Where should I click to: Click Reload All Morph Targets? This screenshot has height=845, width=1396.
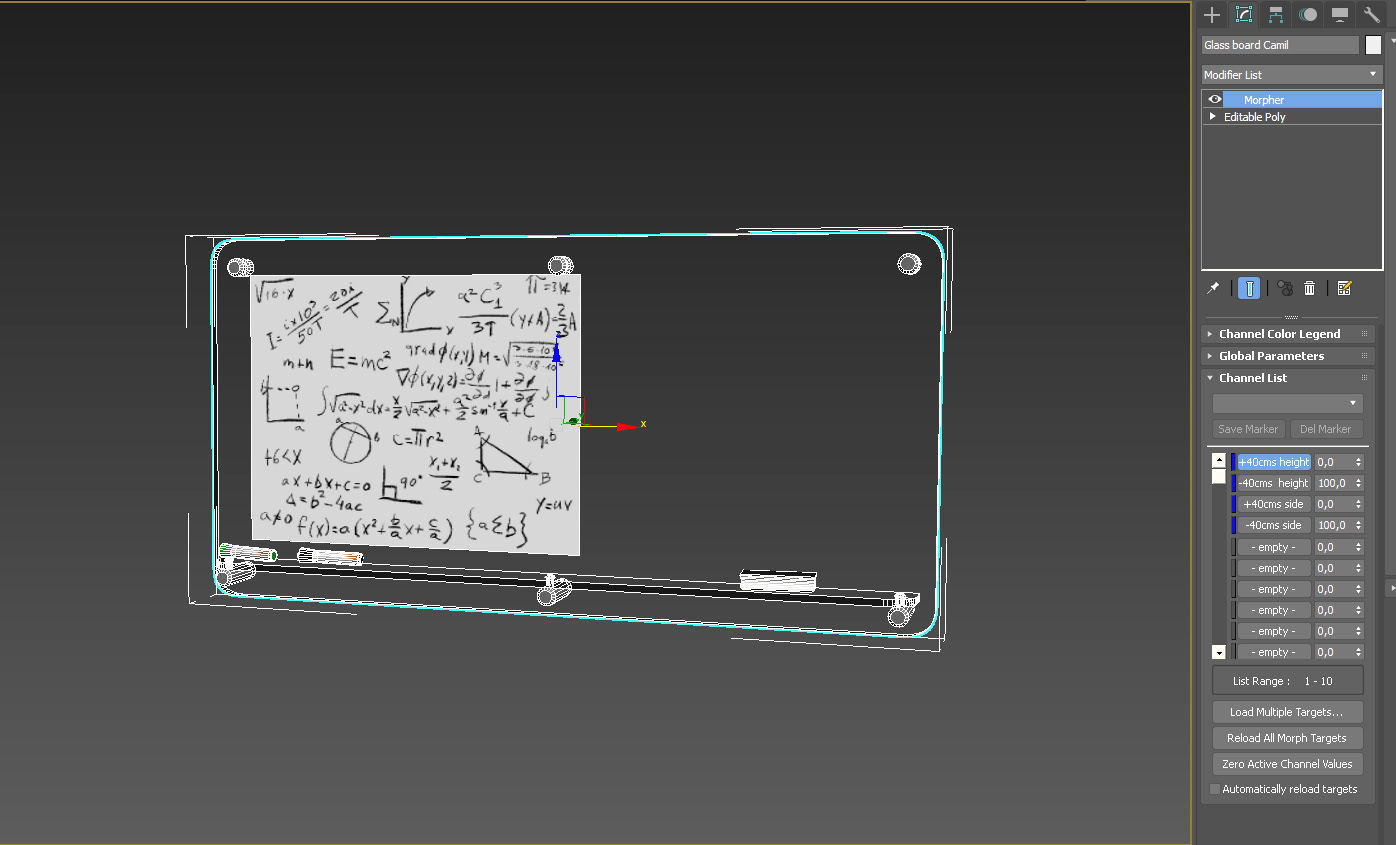[1288, 738]
